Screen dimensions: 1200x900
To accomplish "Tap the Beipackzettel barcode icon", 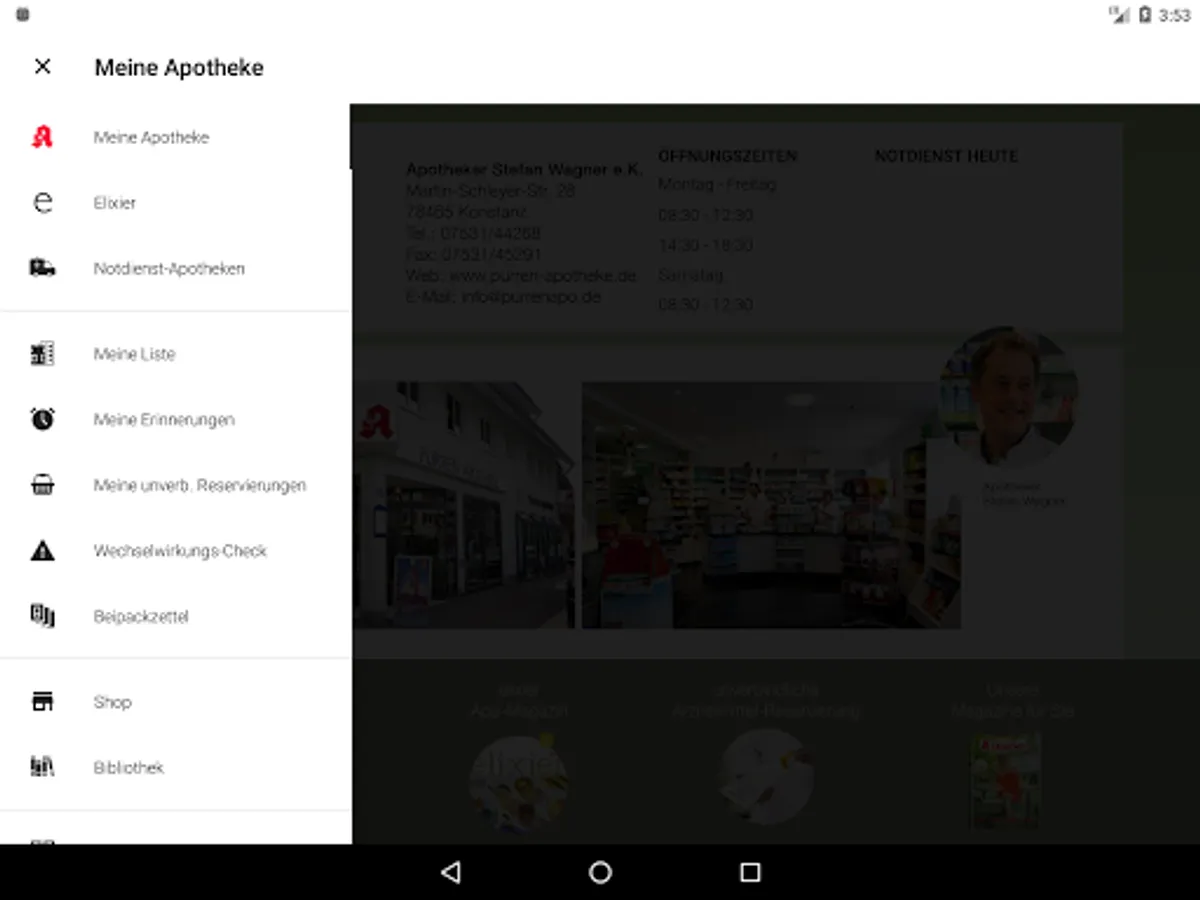I will click(x=42, y=616).
